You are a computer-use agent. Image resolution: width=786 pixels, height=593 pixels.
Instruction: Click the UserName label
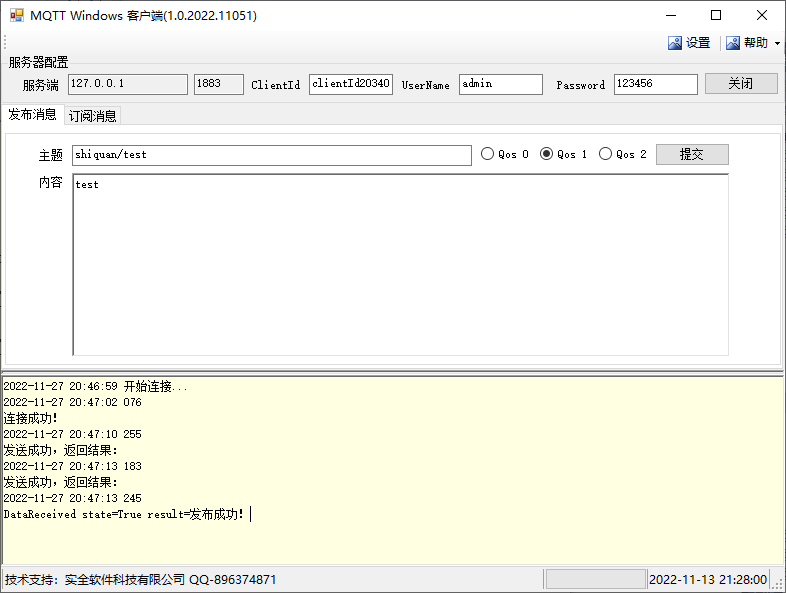pyautogui.click(x=425, y=85)
